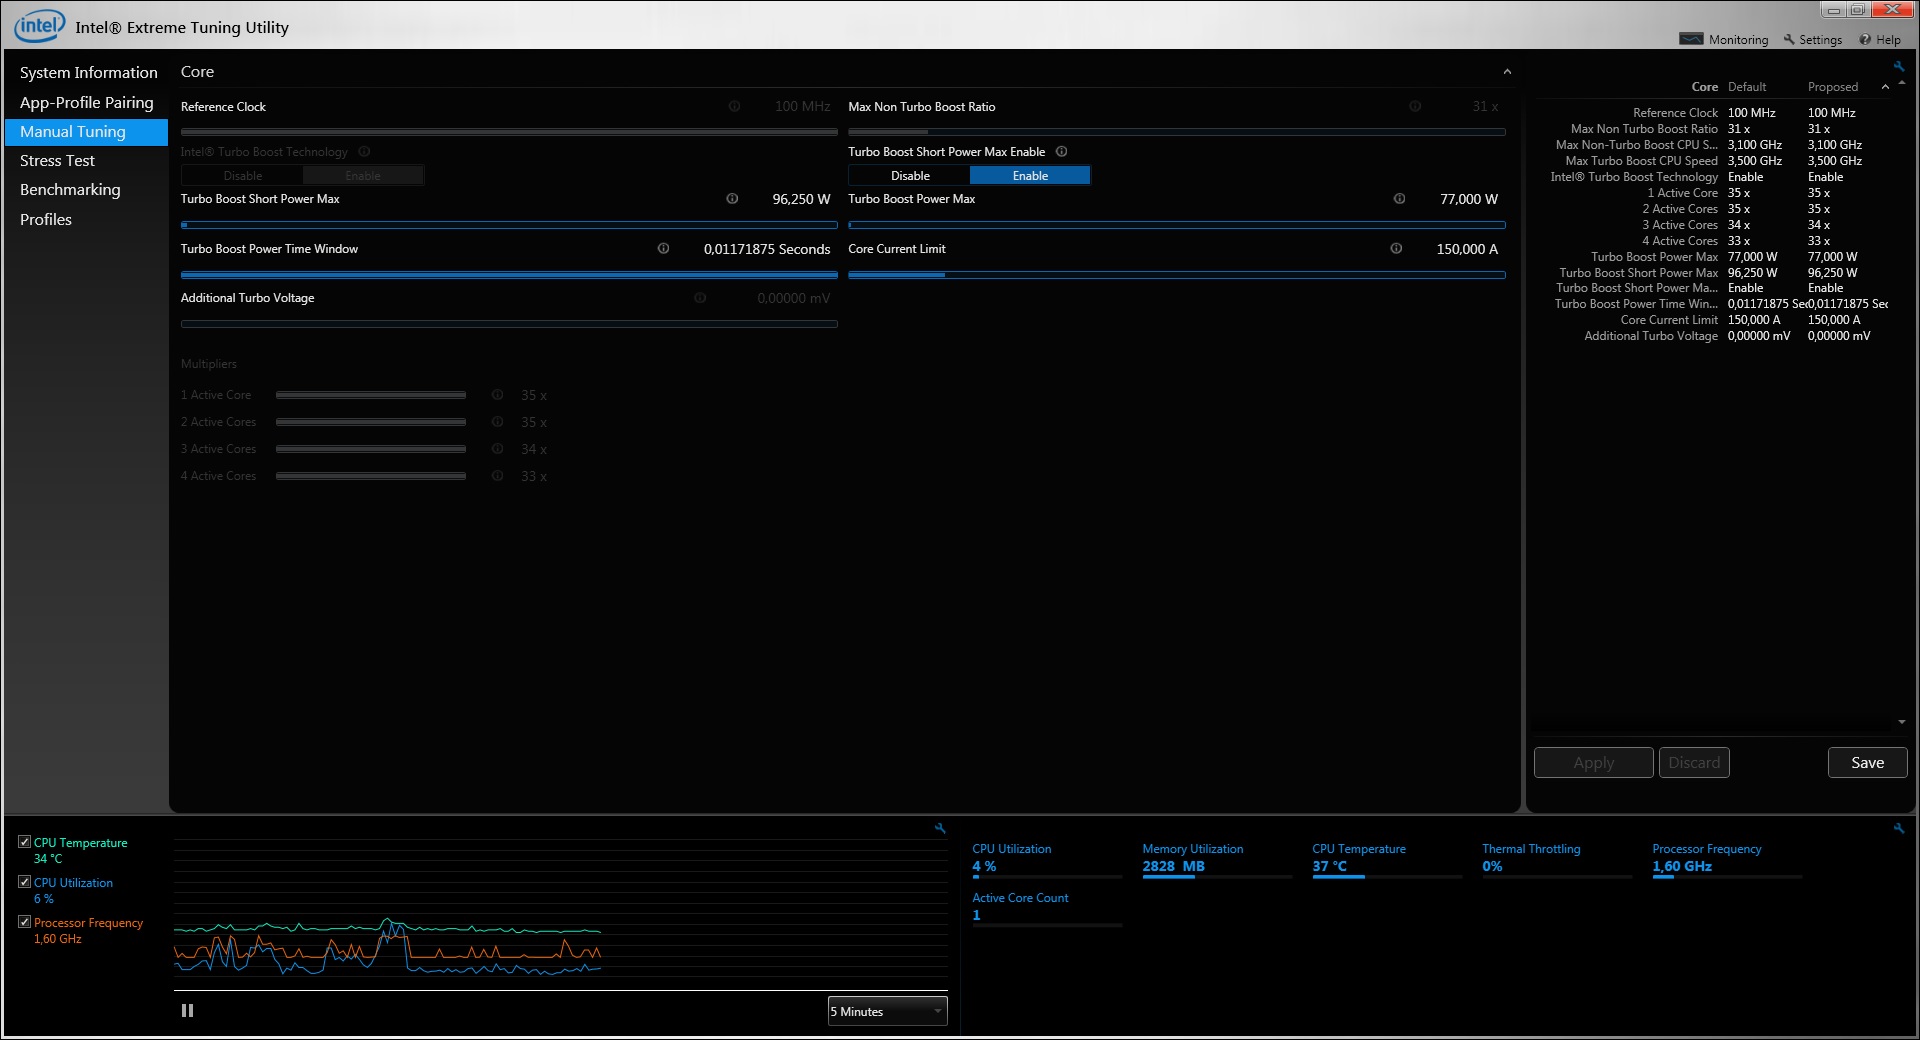This screenshot has height=1040, width=1922.
Task: Set Turbo Boost Short Power Max Enable to Disable
Action: (x=910, y=176)
